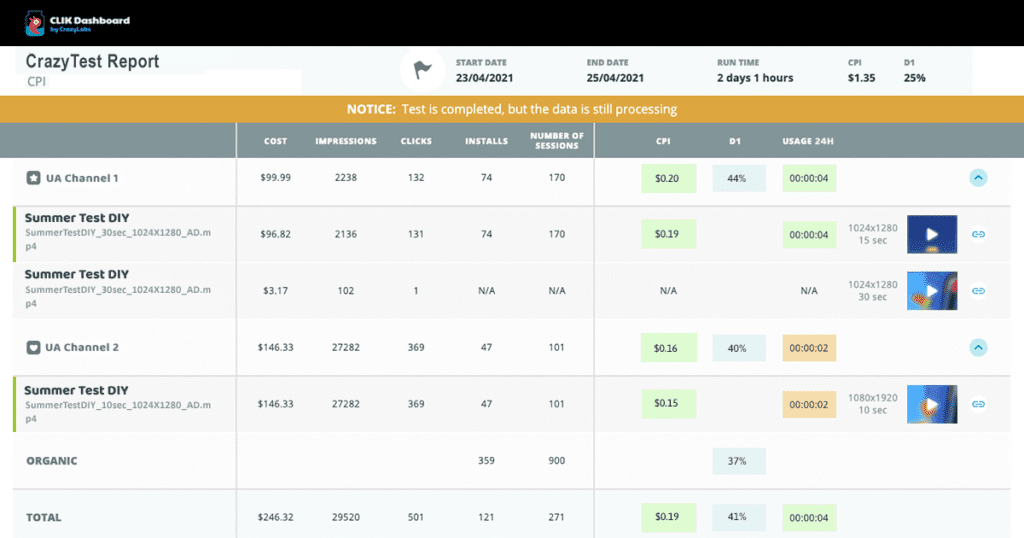1024x538 pixels.
Task: Click the $0.16 CPI badge for UA Channel 2
Action: tap(668, 348)
